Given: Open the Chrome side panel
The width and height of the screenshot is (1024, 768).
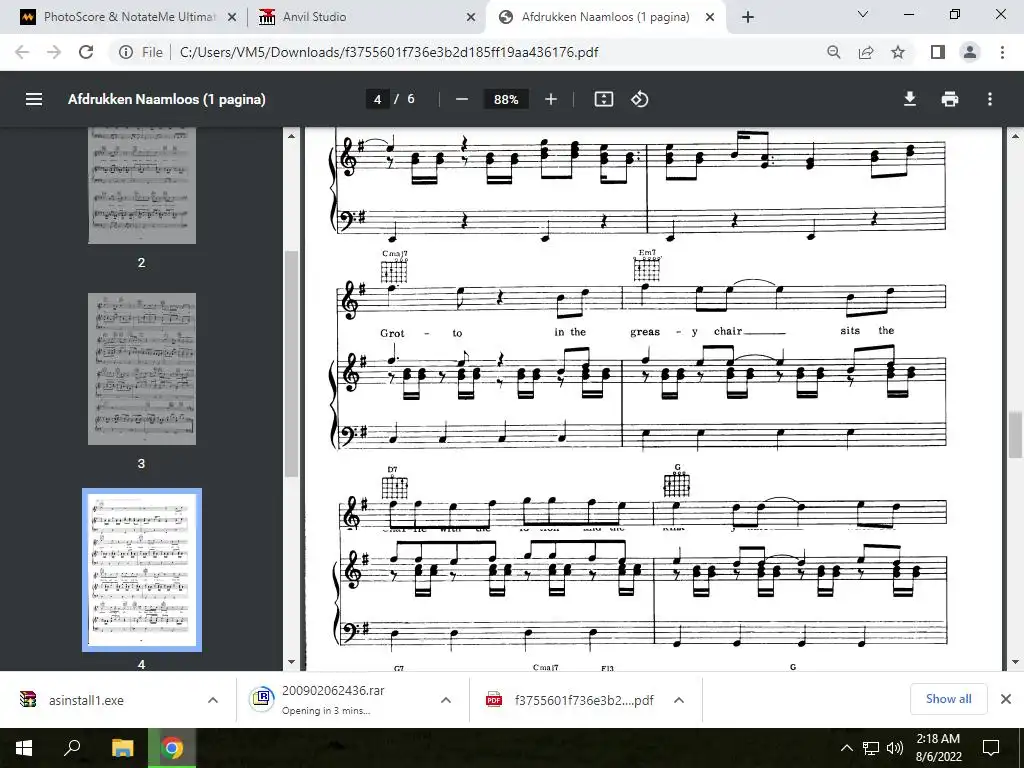Looking at the screenshot, I should pos(938,52).
